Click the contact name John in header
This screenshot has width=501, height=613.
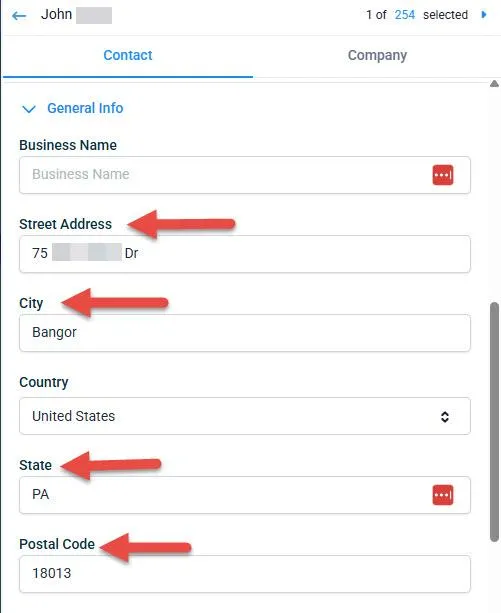click(x=57, y=14)
